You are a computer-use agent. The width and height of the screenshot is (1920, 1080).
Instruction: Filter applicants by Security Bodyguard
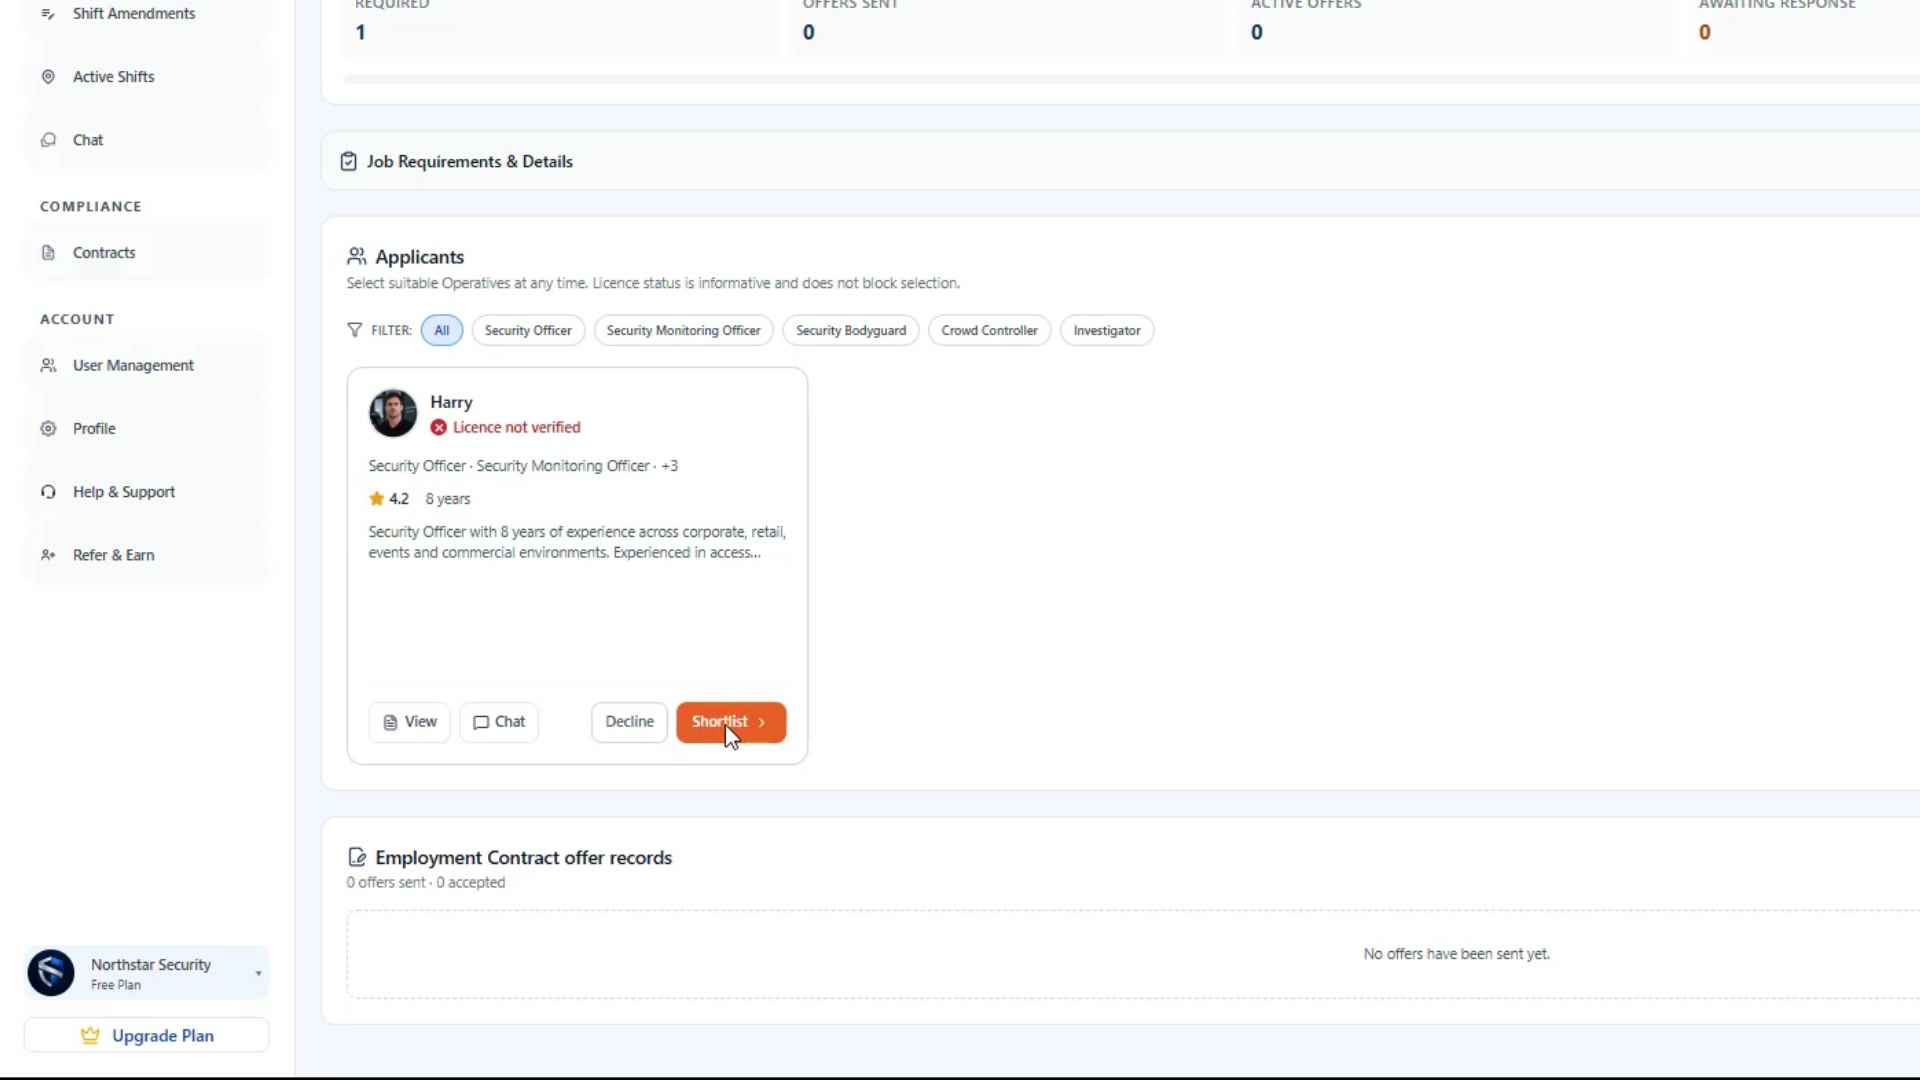pos(851,331)
